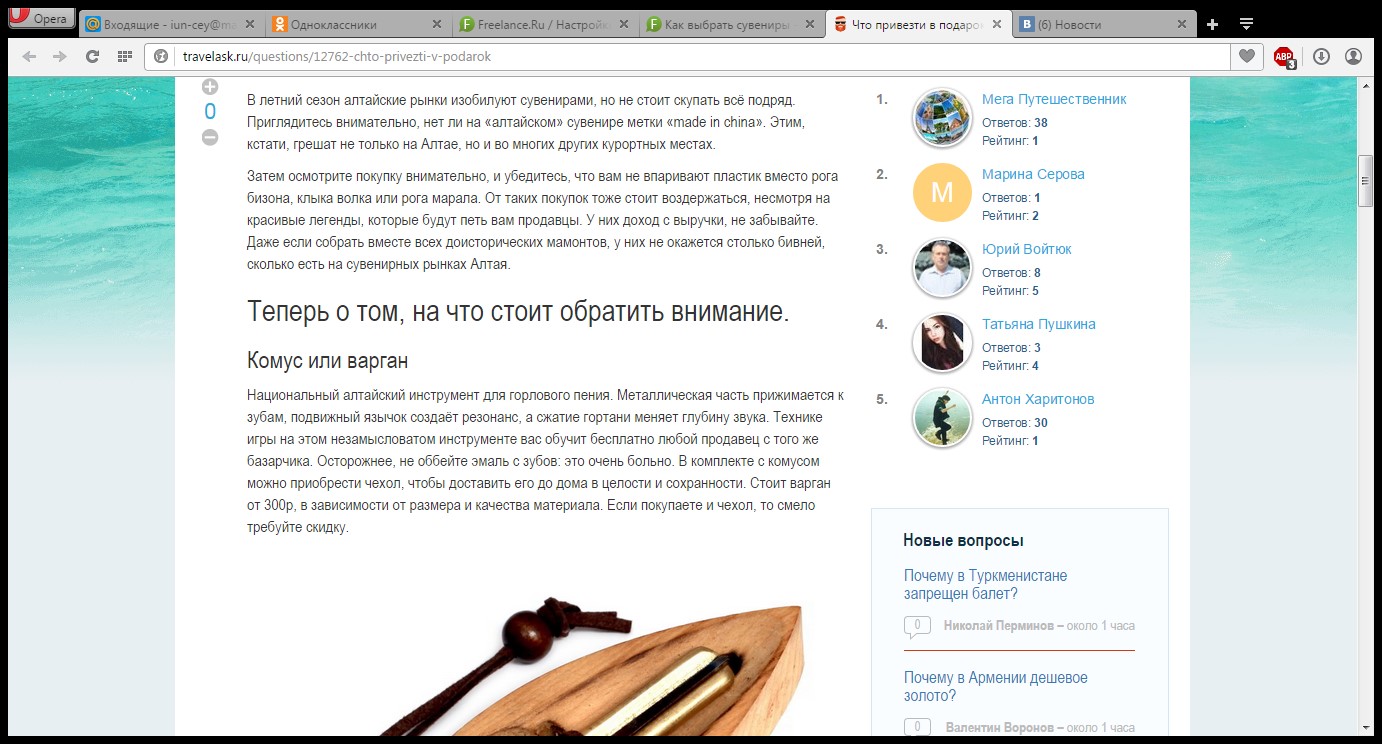The image size is (1382, 744).
Task: Open the tab menu list icon
Action: tap(1246, 24)
